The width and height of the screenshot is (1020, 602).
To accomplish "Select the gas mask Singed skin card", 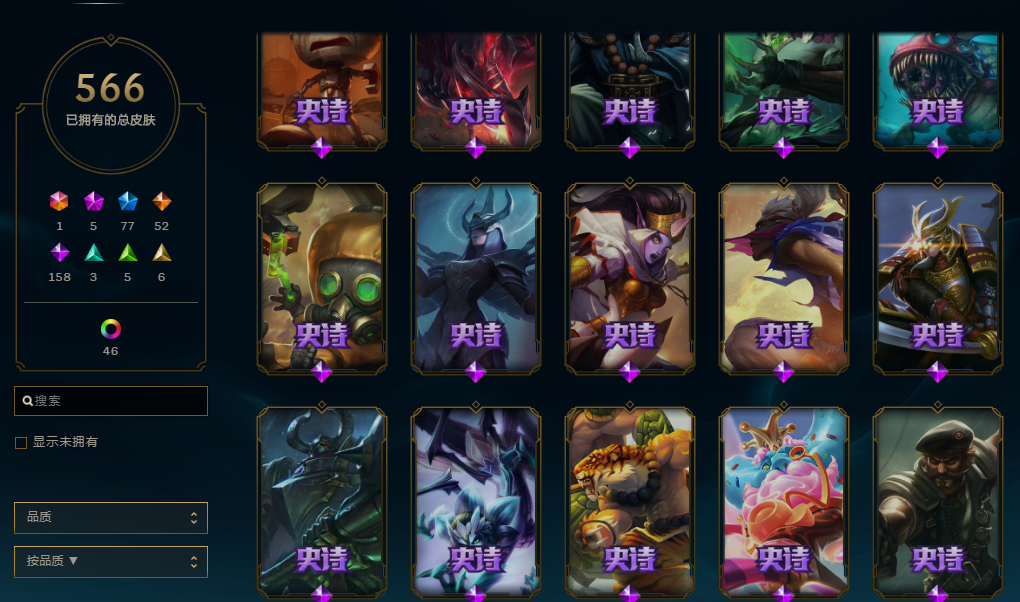I will coord(322,279).
